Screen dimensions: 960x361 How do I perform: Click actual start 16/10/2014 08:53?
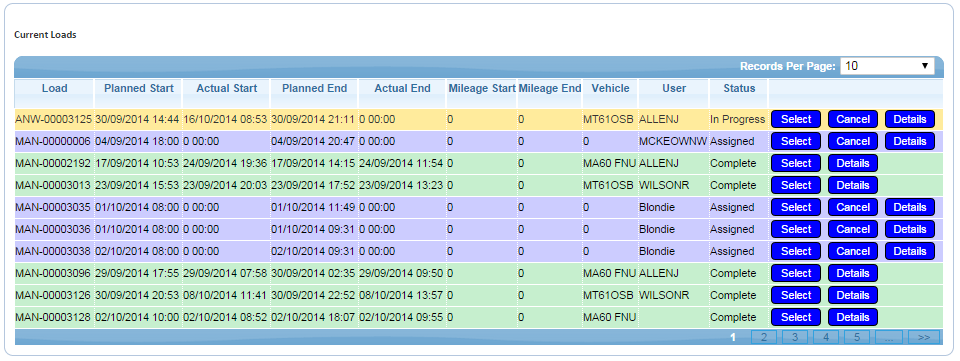(x=225, y=119)
